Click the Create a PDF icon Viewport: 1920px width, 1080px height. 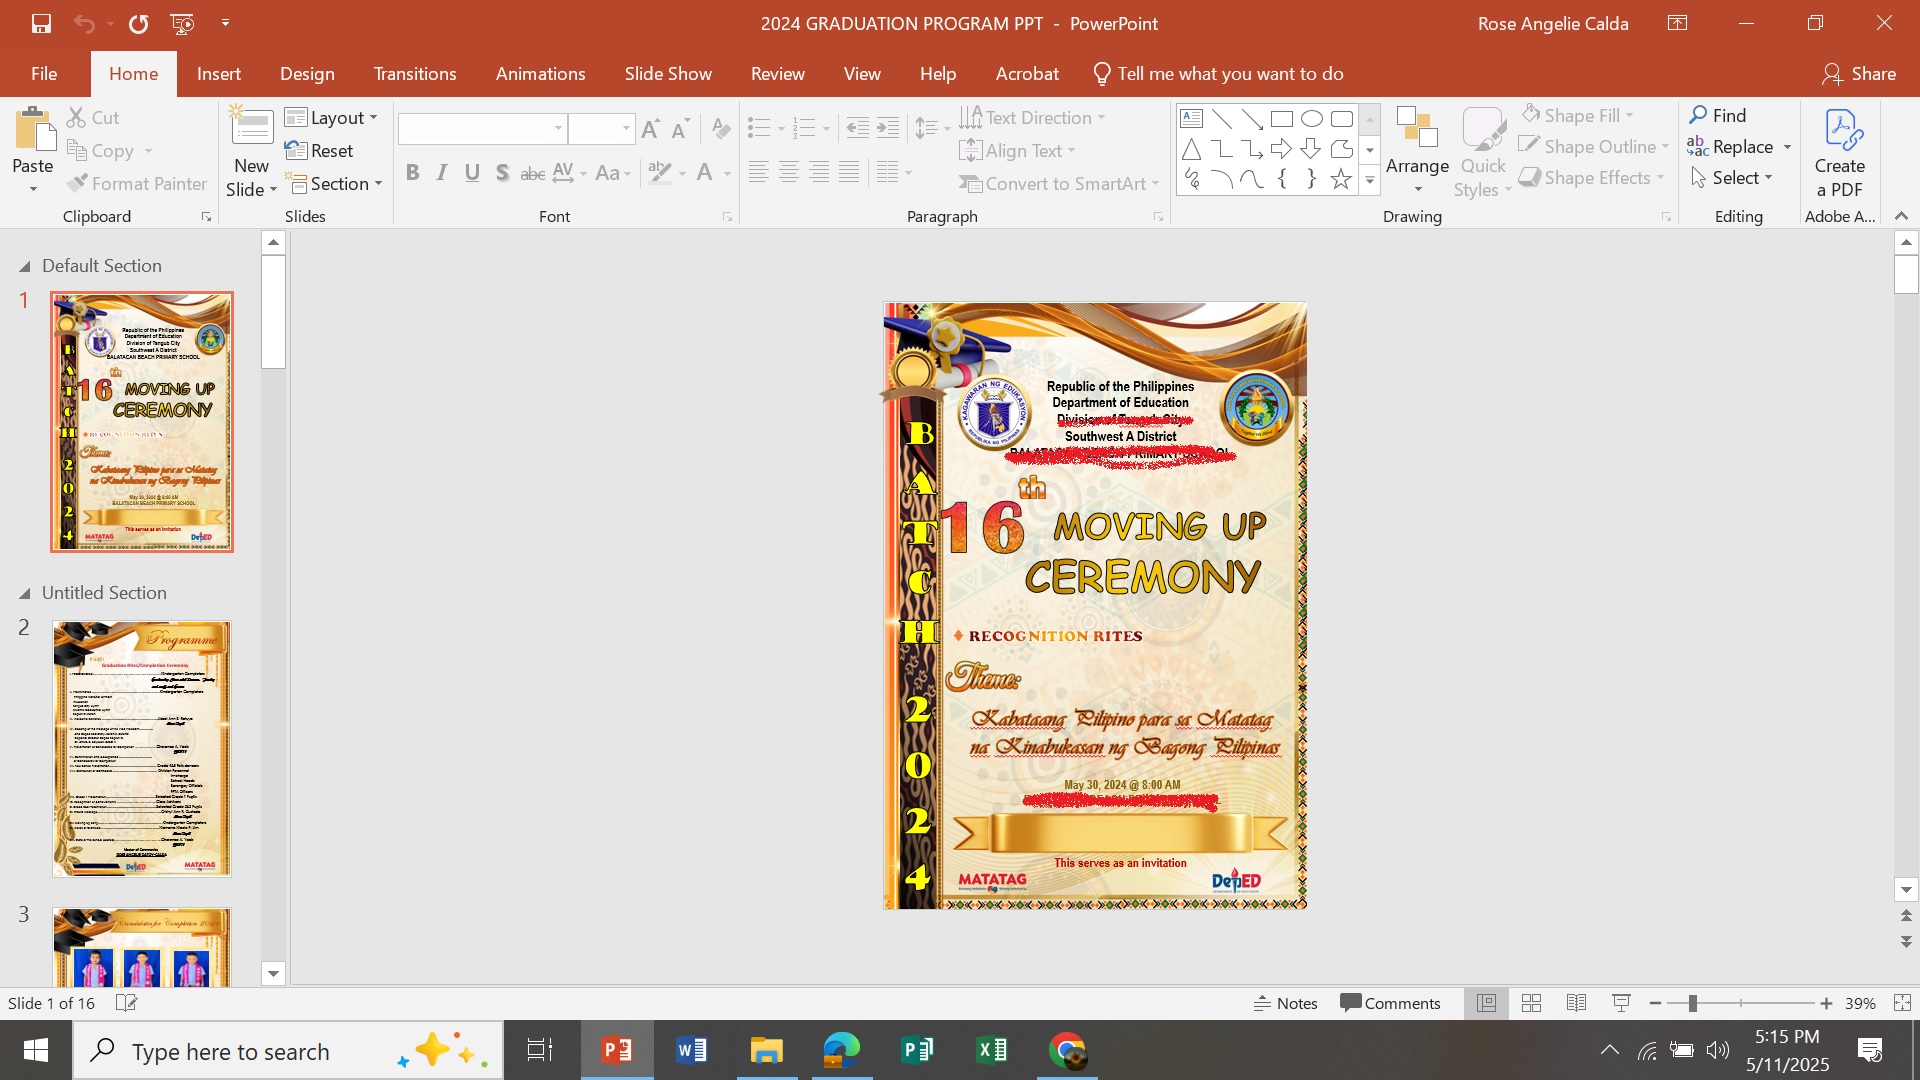1840,131
